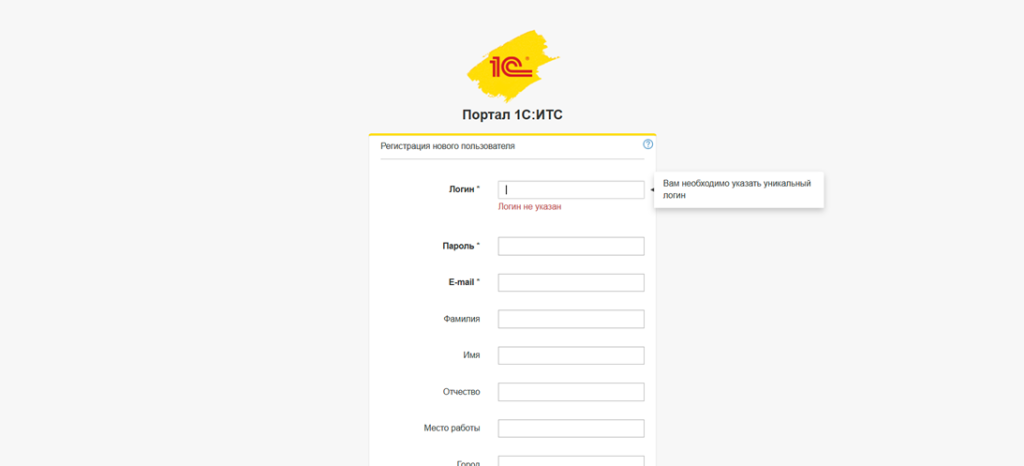Click the 'Логин не указан' error text
Image resolution: width=1024 pixels, height=466 pixels.
coord(530,207)
